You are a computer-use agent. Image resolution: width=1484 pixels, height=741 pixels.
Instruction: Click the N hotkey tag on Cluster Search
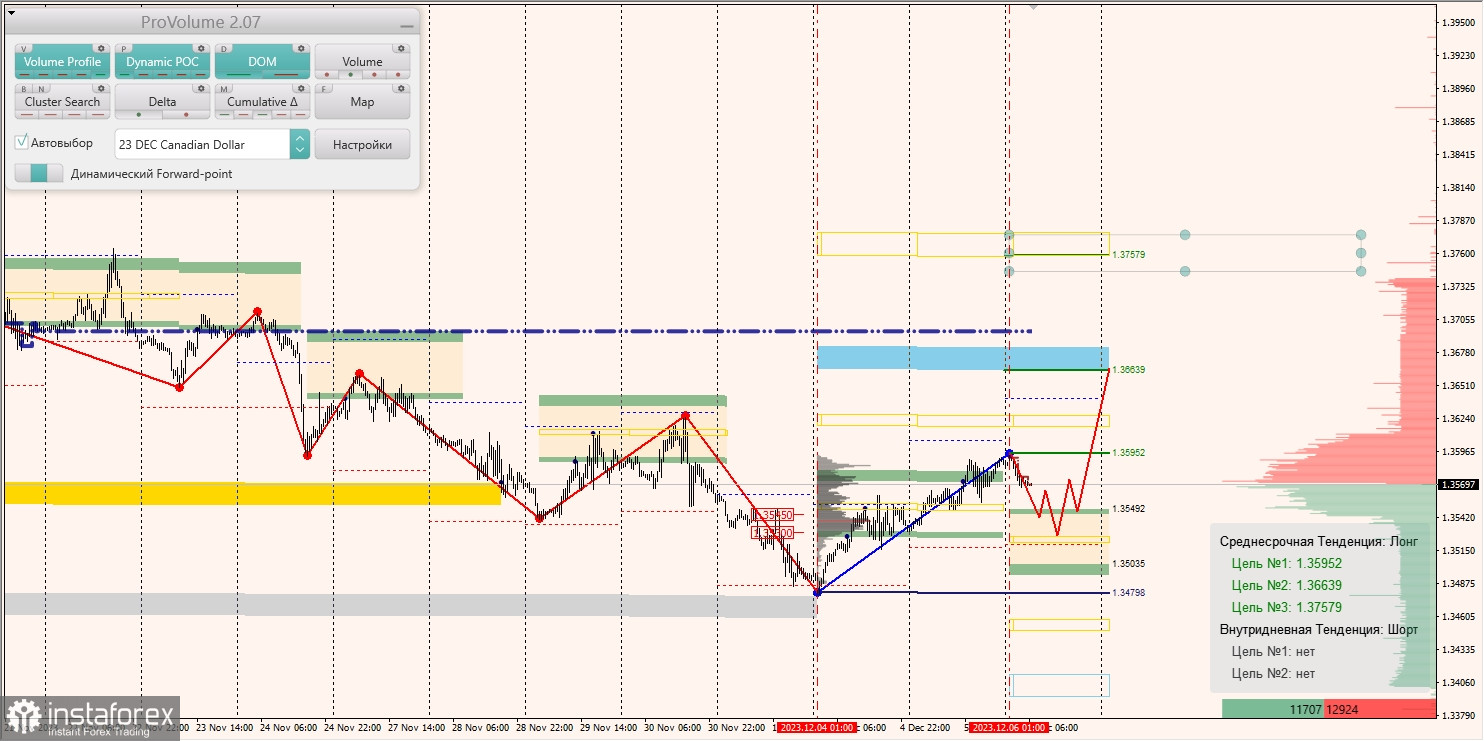[x=41, y=89]
